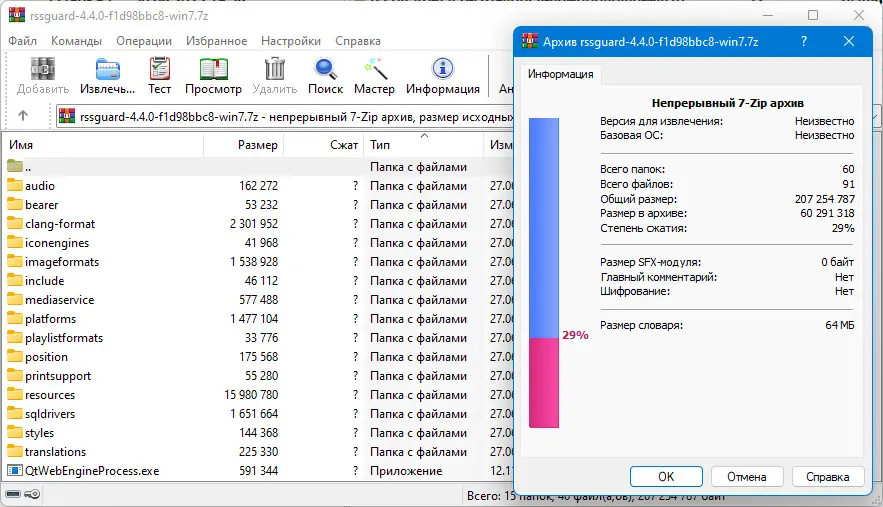Open Поиск (Find) magnifier icon
The width and height of the screenshot is (883, 507).
coord(325,69)
